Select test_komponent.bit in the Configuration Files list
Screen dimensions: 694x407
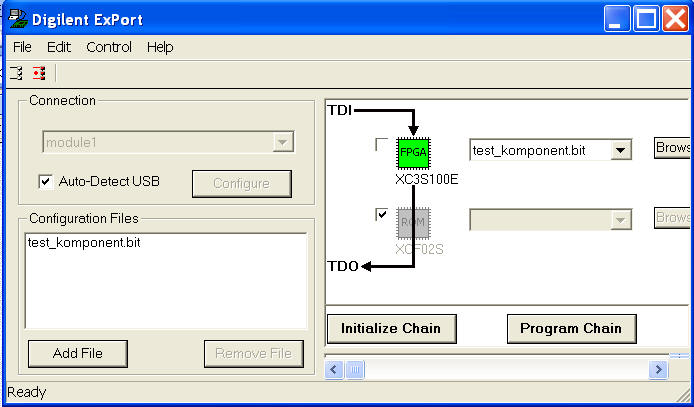click(x=84, y=243)
